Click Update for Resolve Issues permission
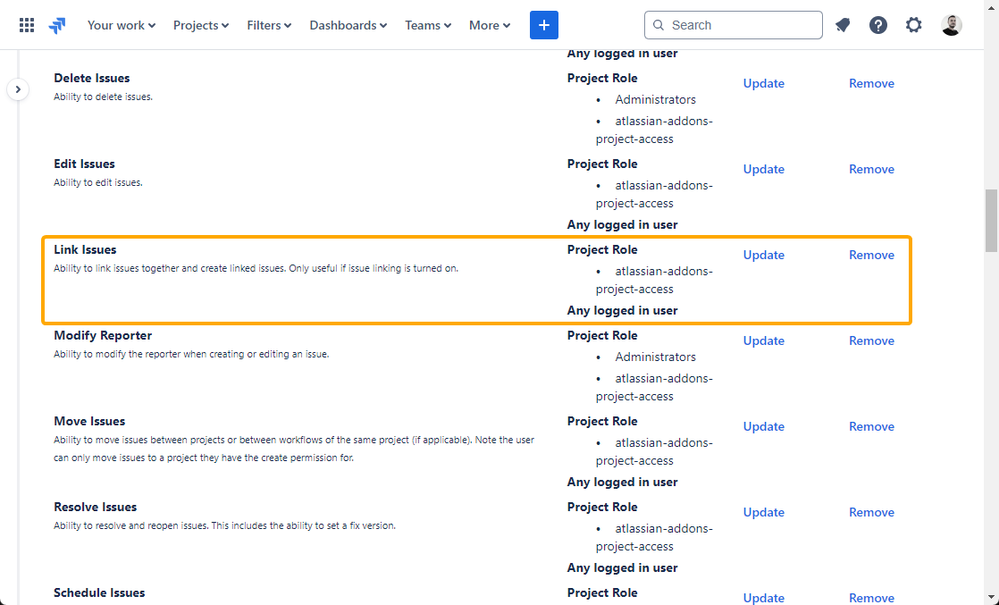 pos(763,513)
